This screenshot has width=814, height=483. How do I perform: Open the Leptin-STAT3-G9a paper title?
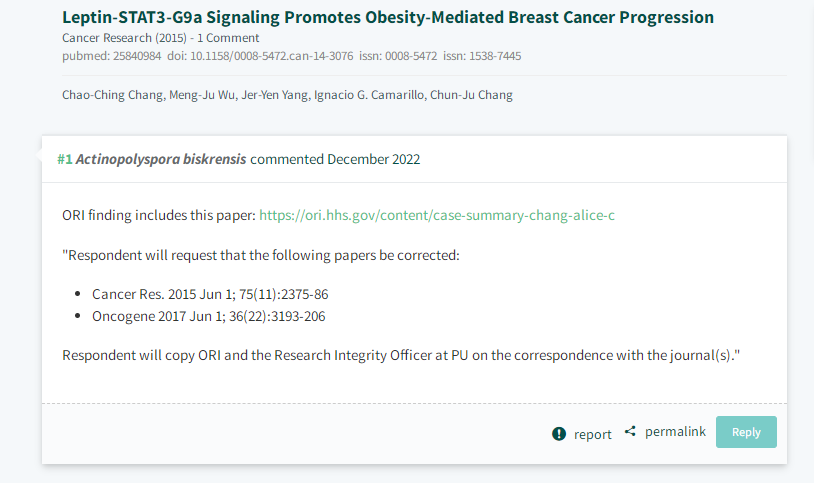pyautogui.click(x=388, y=17)
